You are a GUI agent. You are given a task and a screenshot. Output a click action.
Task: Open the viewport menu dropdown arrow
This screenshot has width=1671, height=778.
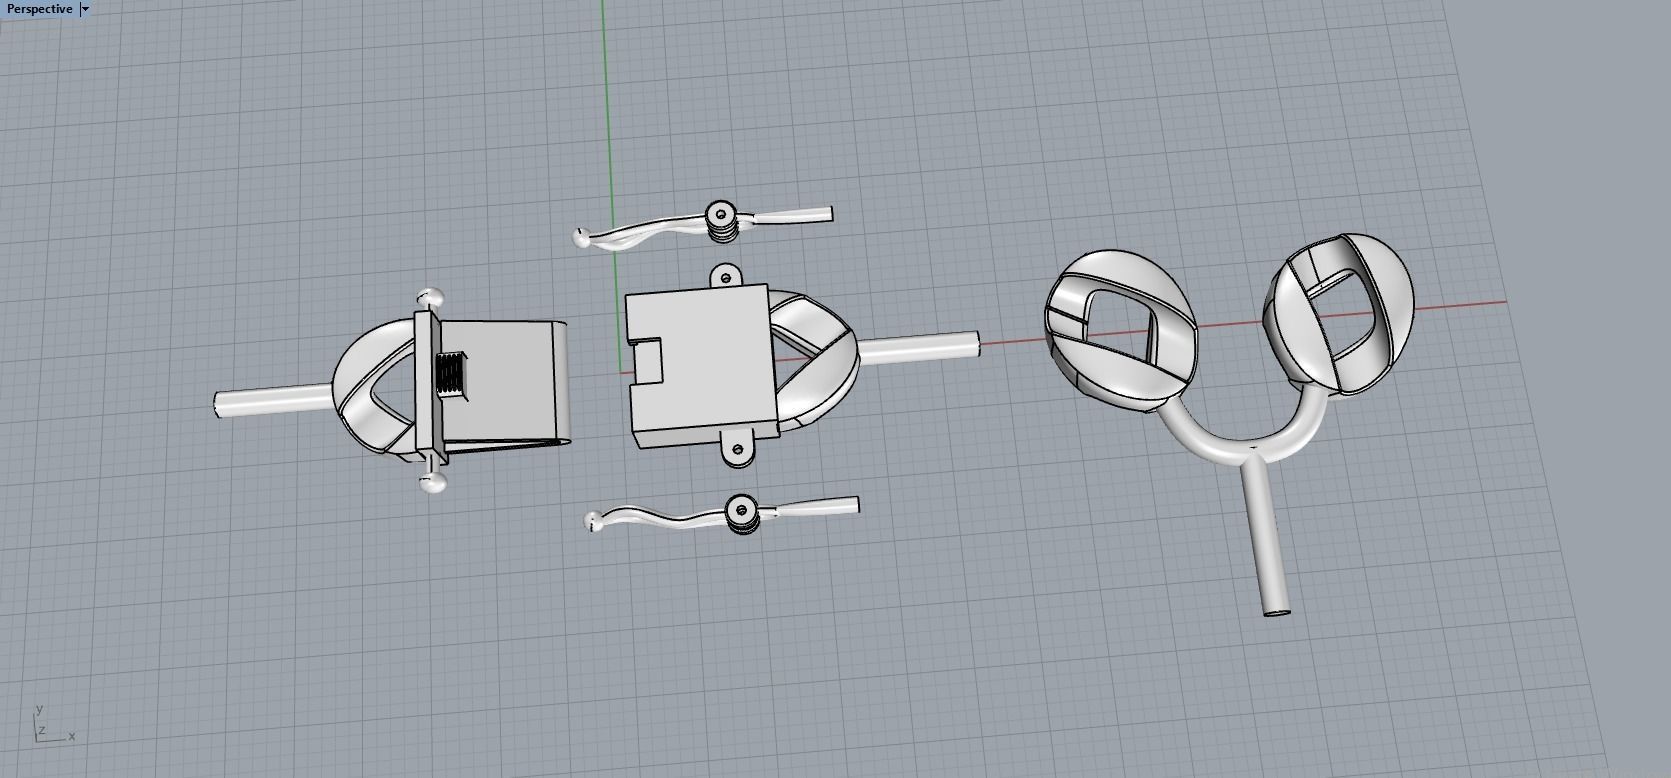tap(85, 9)
